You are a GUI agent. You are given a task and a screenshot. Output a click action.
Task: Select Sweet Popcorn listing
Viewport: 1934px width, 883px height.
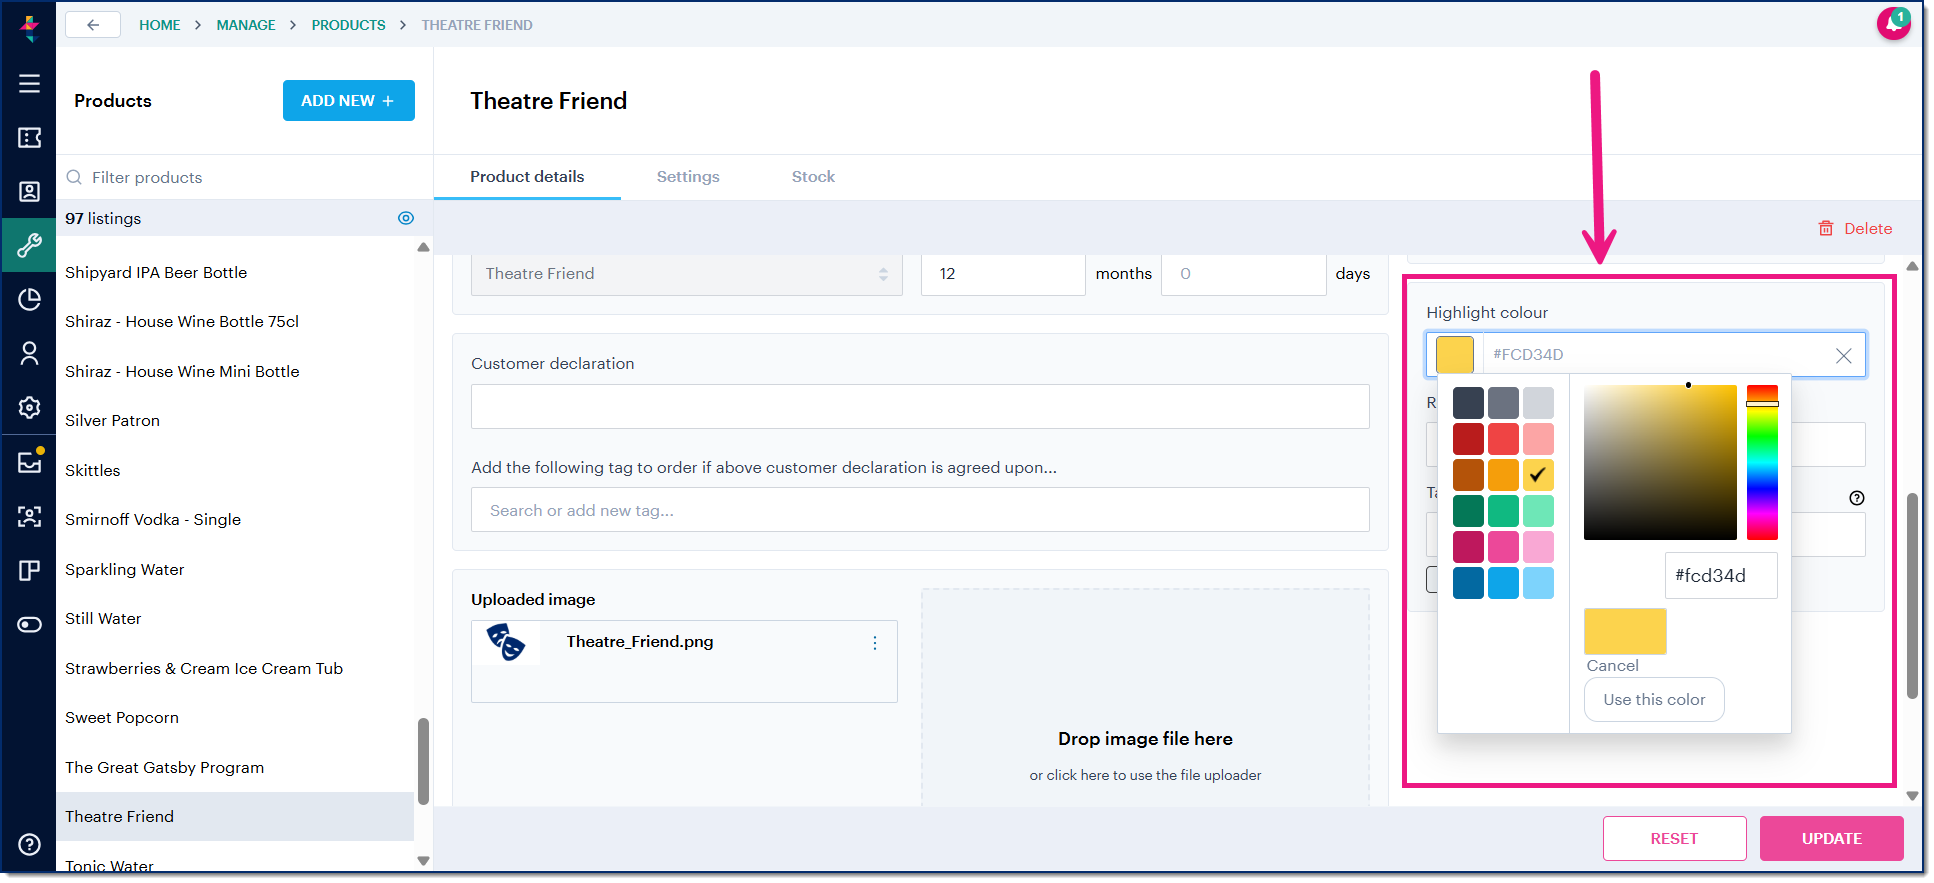(x=122, y=718)
